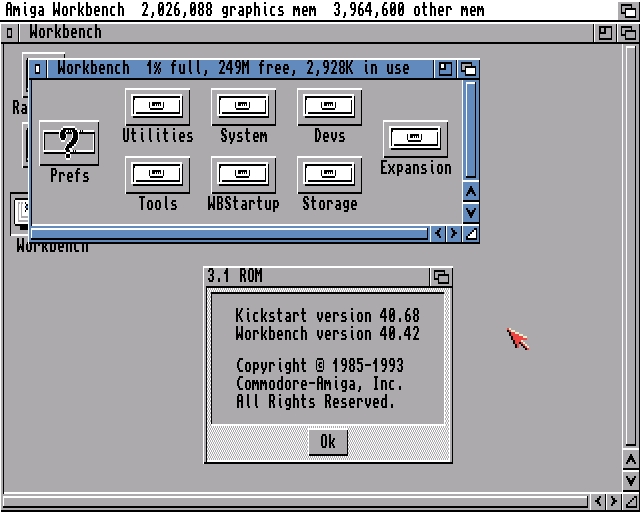
Task: Click depth gadget of the 3.1 ROM dialog
Action: (441, 277)
